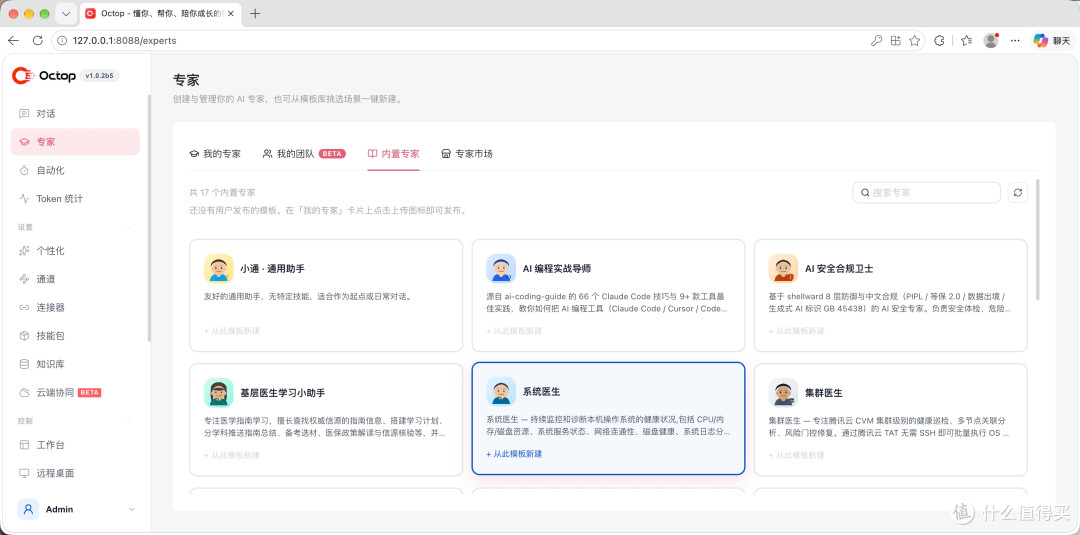Open 通道 in the sidebar
Image resolution: width=1080 pixels, height=535 pixels.
(x=75, y=279)
